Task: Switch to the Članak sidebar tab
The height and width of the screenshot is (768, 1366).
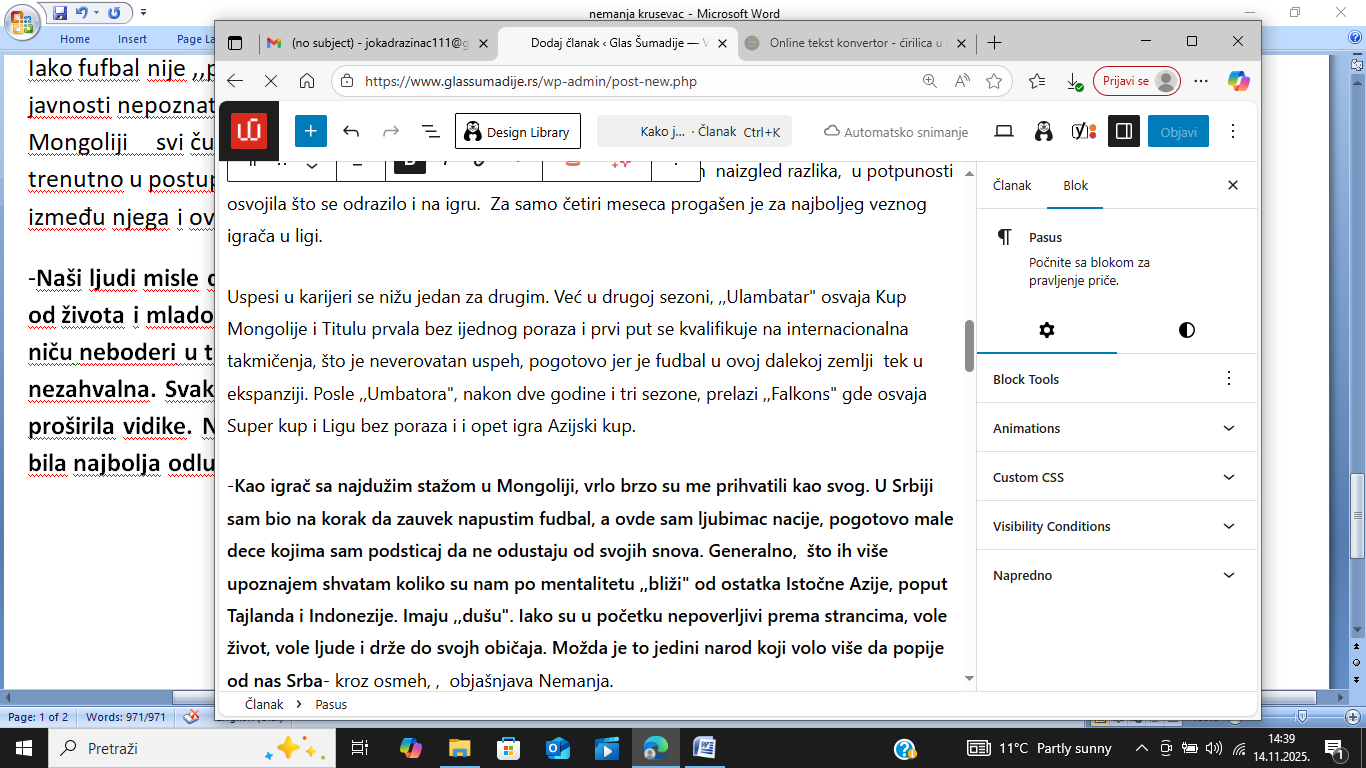Action: tap(1012, 185)
